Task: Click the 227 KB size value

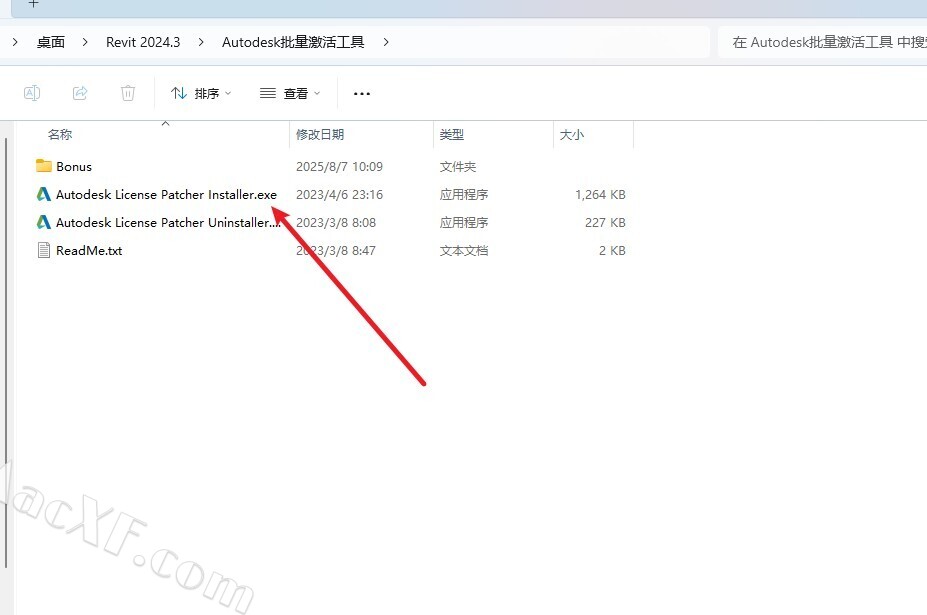Action: [605, 222]
